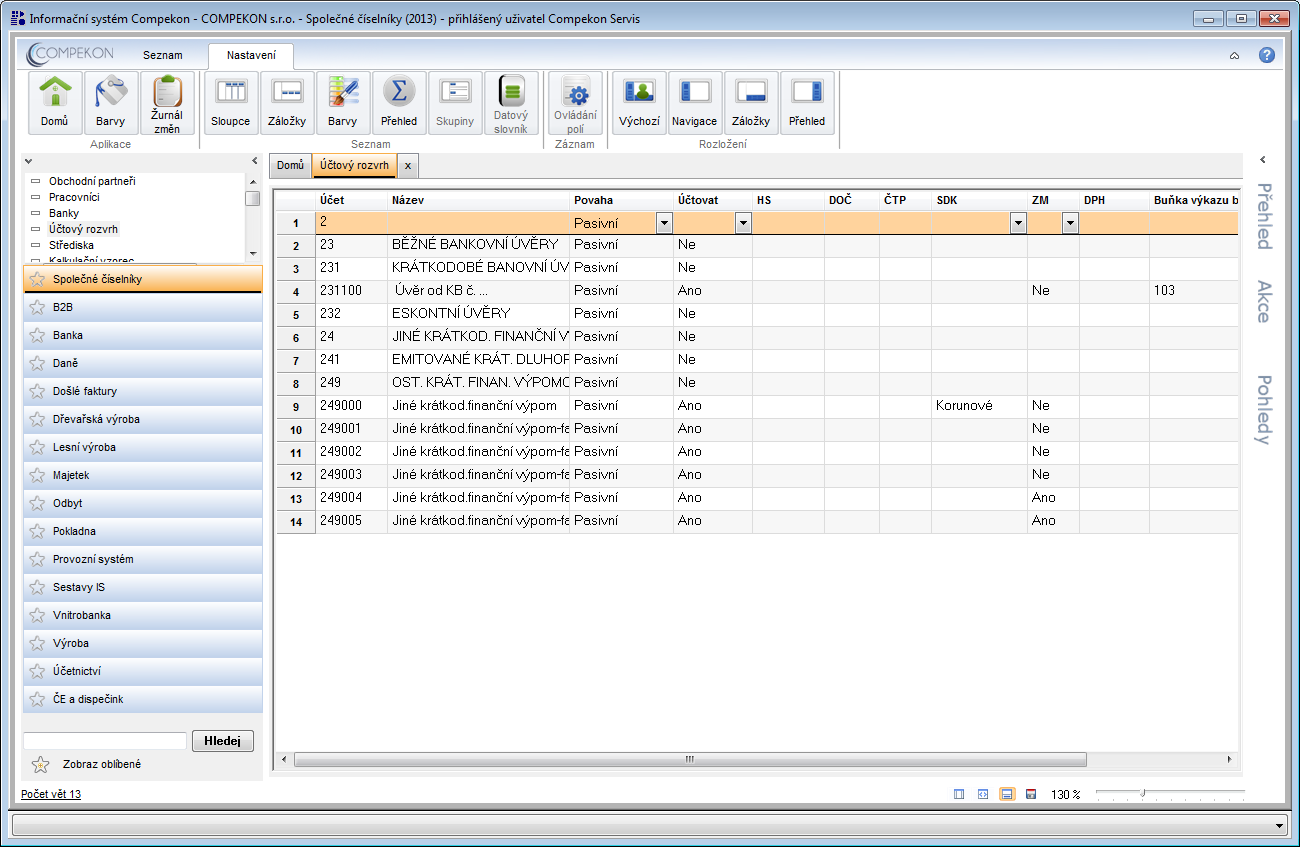This screenshot has width=1300, height=847.
Task: Open the SDK filter dropdown arrow
Action: click(1018, 224)
